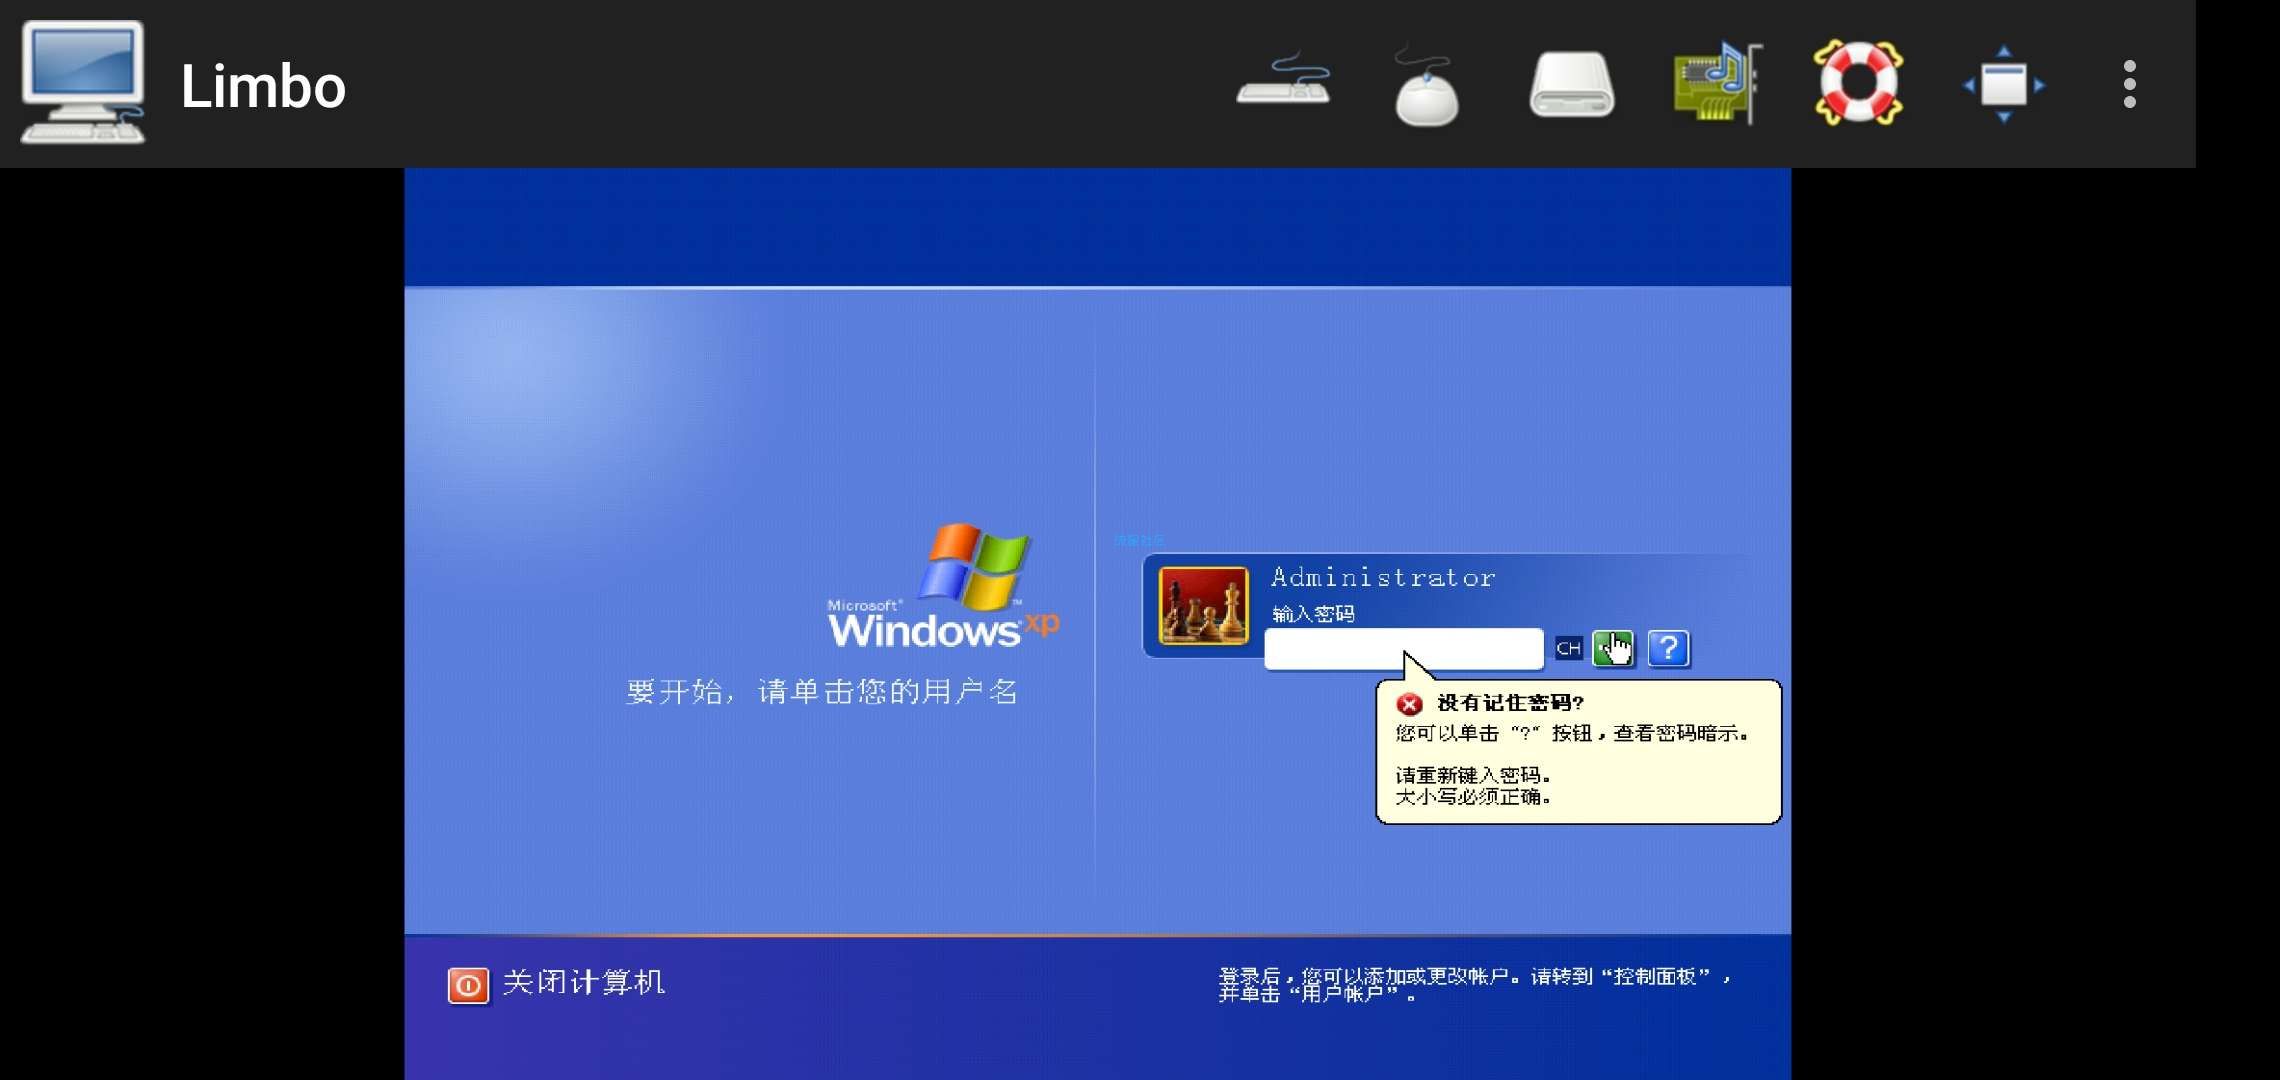Click the 登录后 account info footer text

pos(1474,985)
